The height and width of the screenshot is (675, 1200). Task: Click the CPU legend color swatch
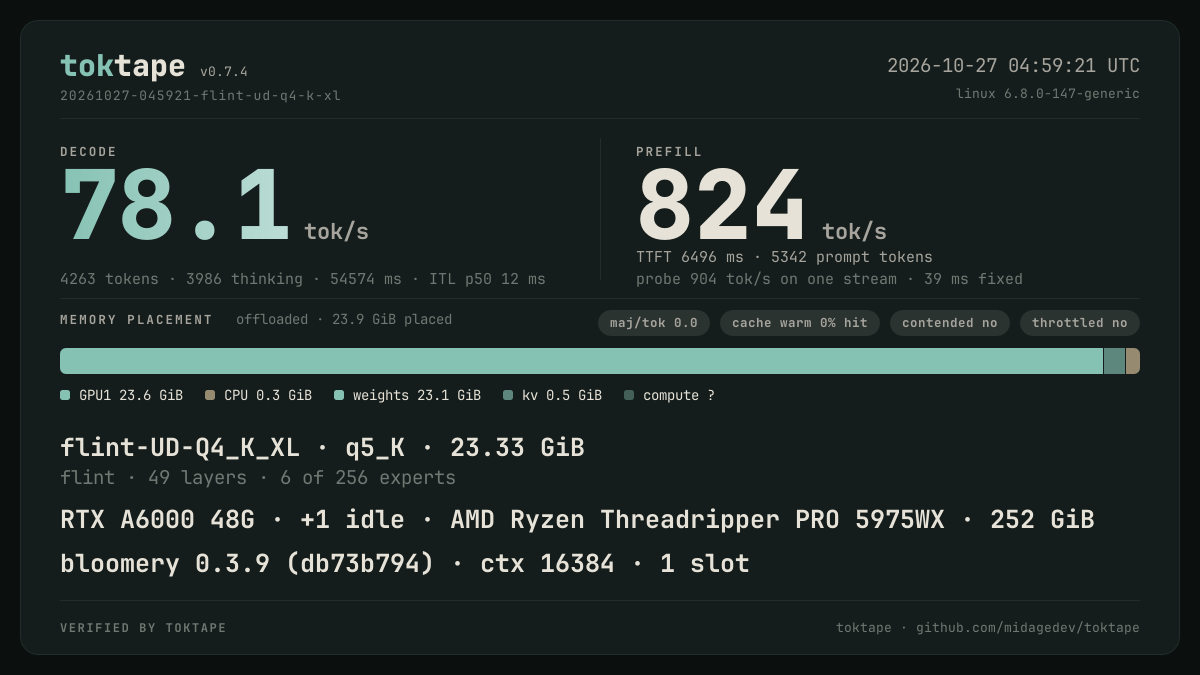[210, 395]
